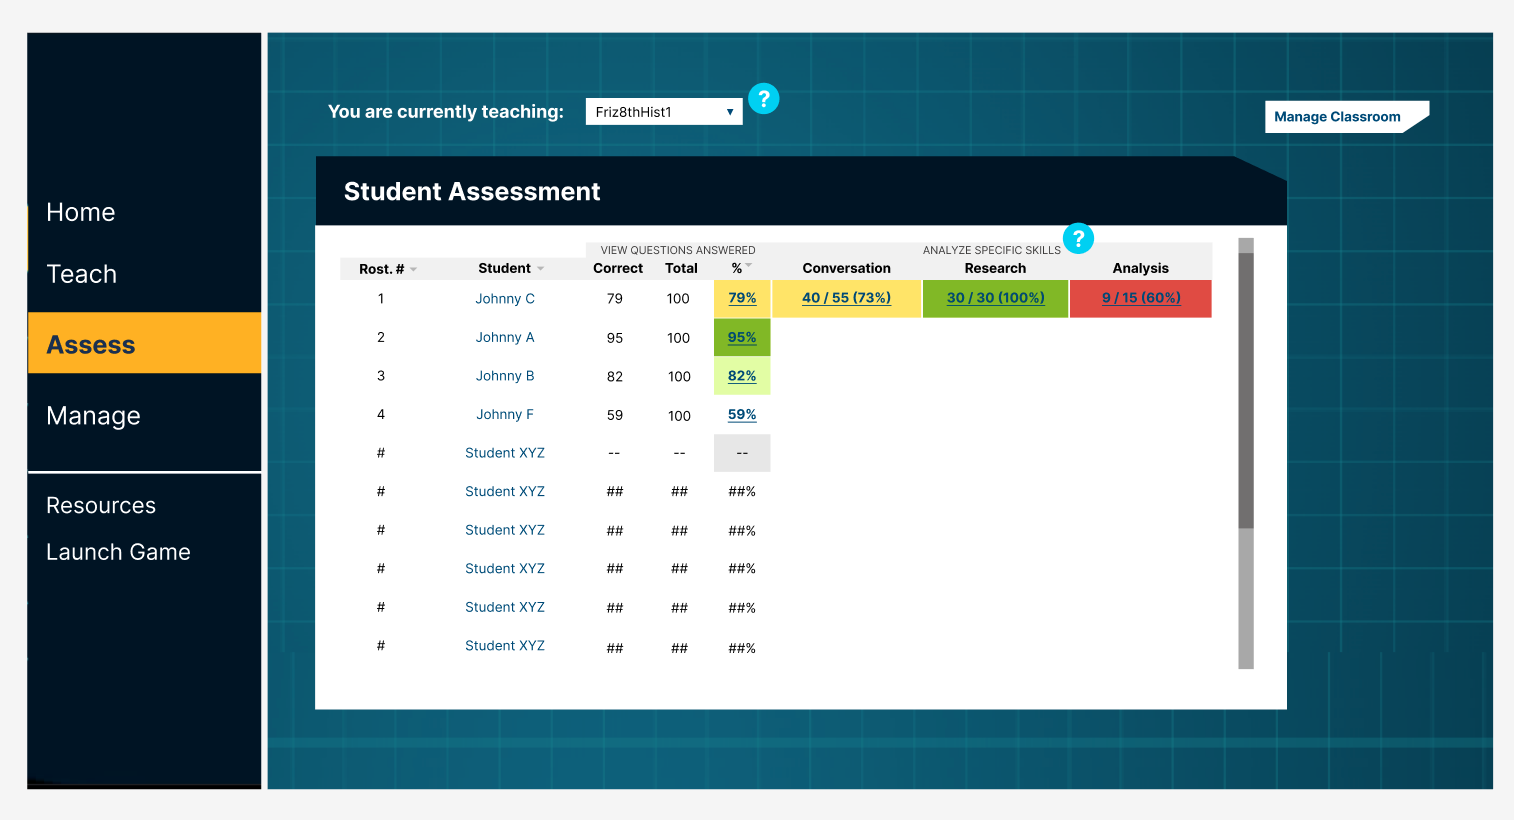The width and height of the screenshot is (1514, 820).
Task: Open Resources in the sidebar
Action: pyautogui.click(x=101, y=505)
